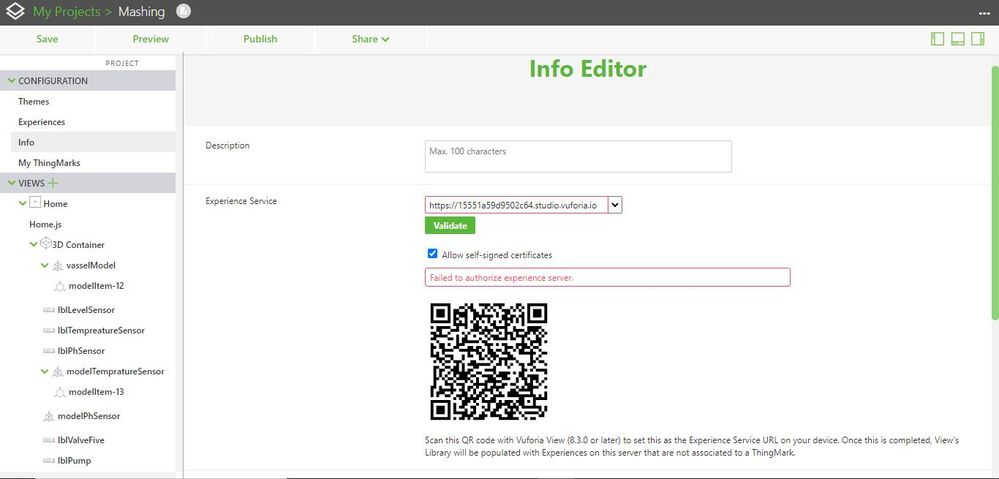Click the Home view page icon

(35, 203)
